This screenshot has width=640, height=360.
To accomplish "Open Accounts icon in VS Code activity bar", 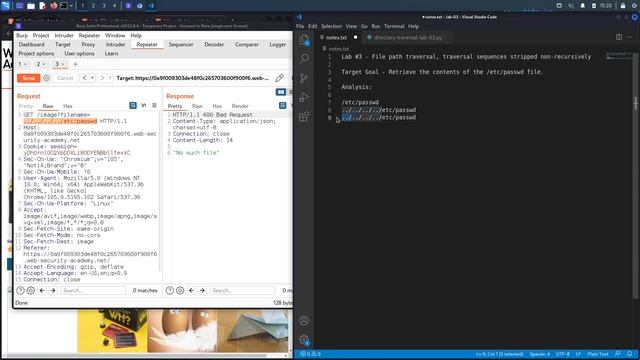I will 304,320.
